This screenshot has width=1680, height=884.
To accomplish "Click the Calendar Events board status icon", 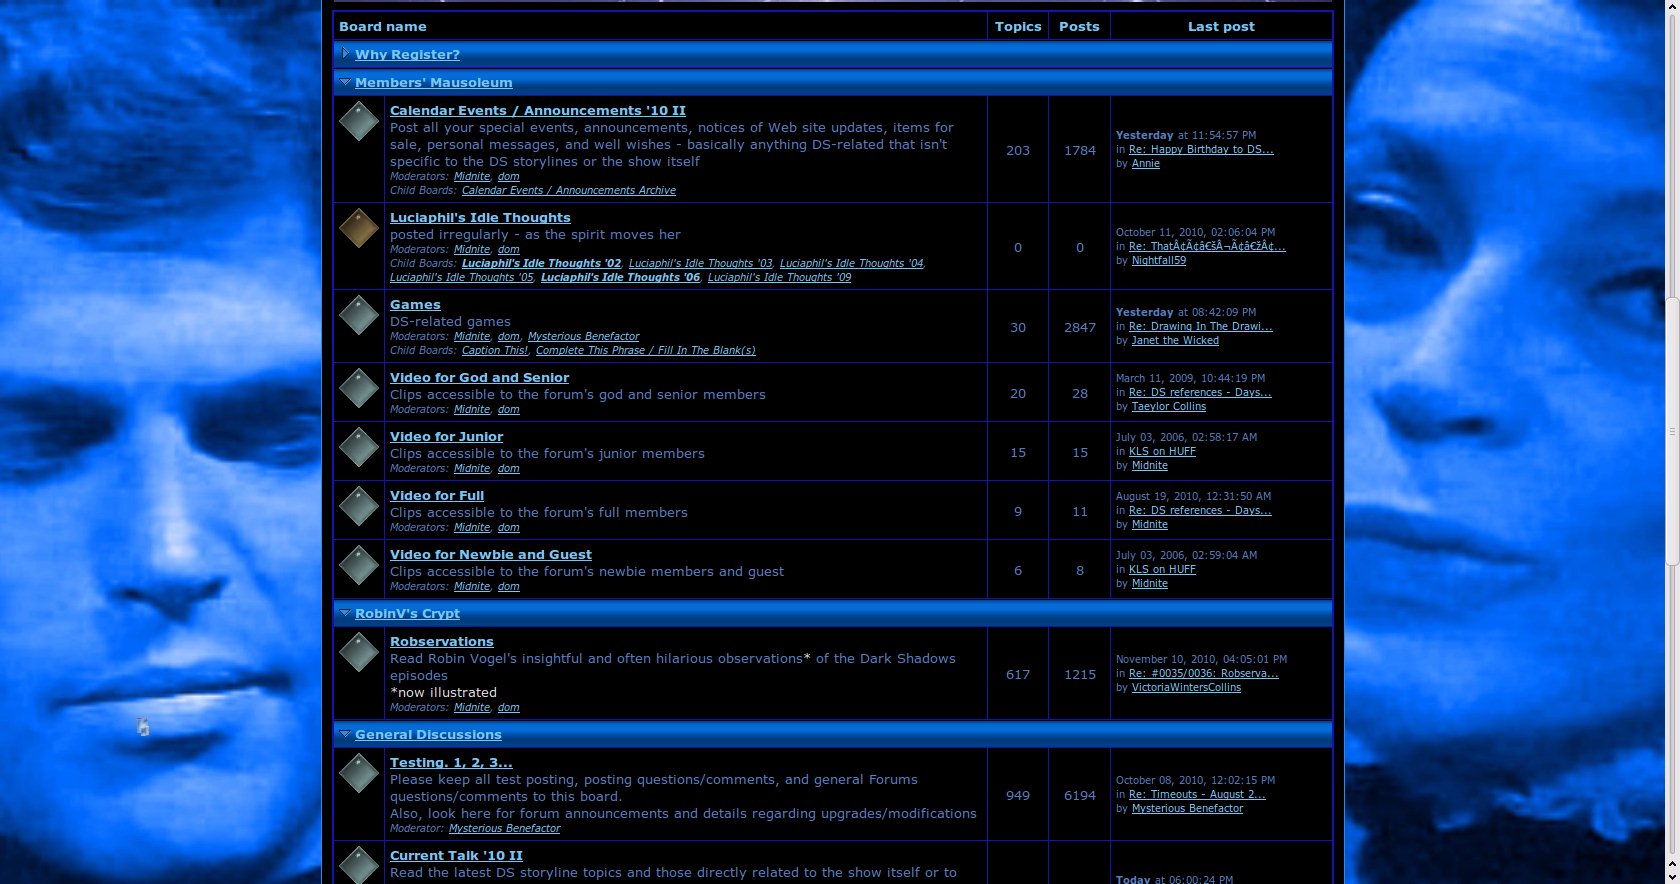I will click(x=358, y=122).
